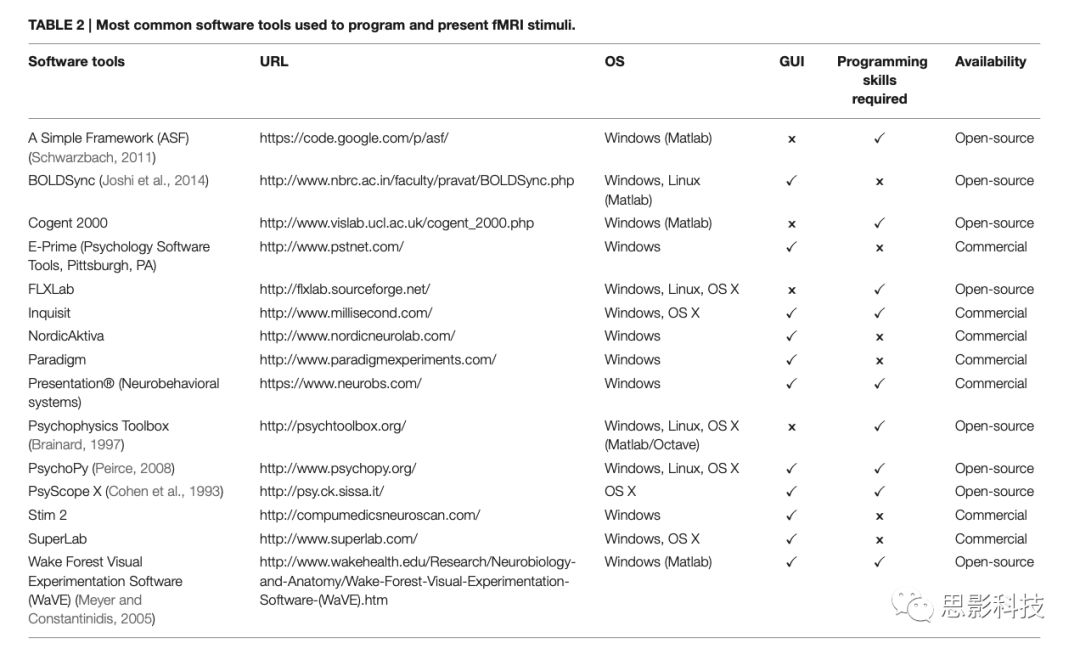1080x654 pixels.
Task: Click the Software tools column header
Action: tap(76, 62)
